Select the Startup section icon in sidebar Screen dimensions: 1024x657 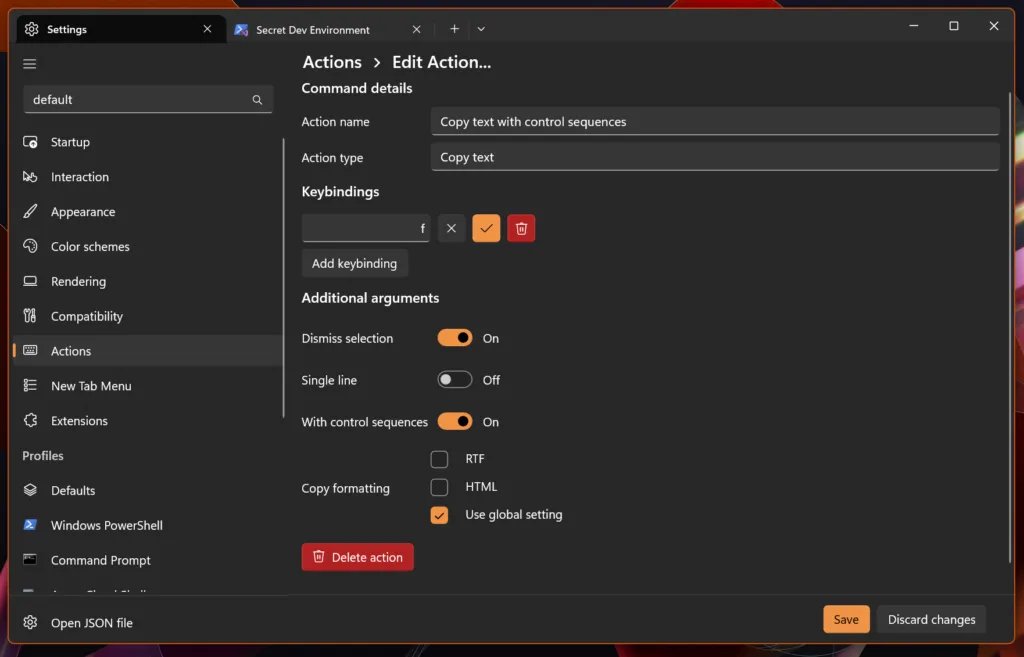point(30,142)
